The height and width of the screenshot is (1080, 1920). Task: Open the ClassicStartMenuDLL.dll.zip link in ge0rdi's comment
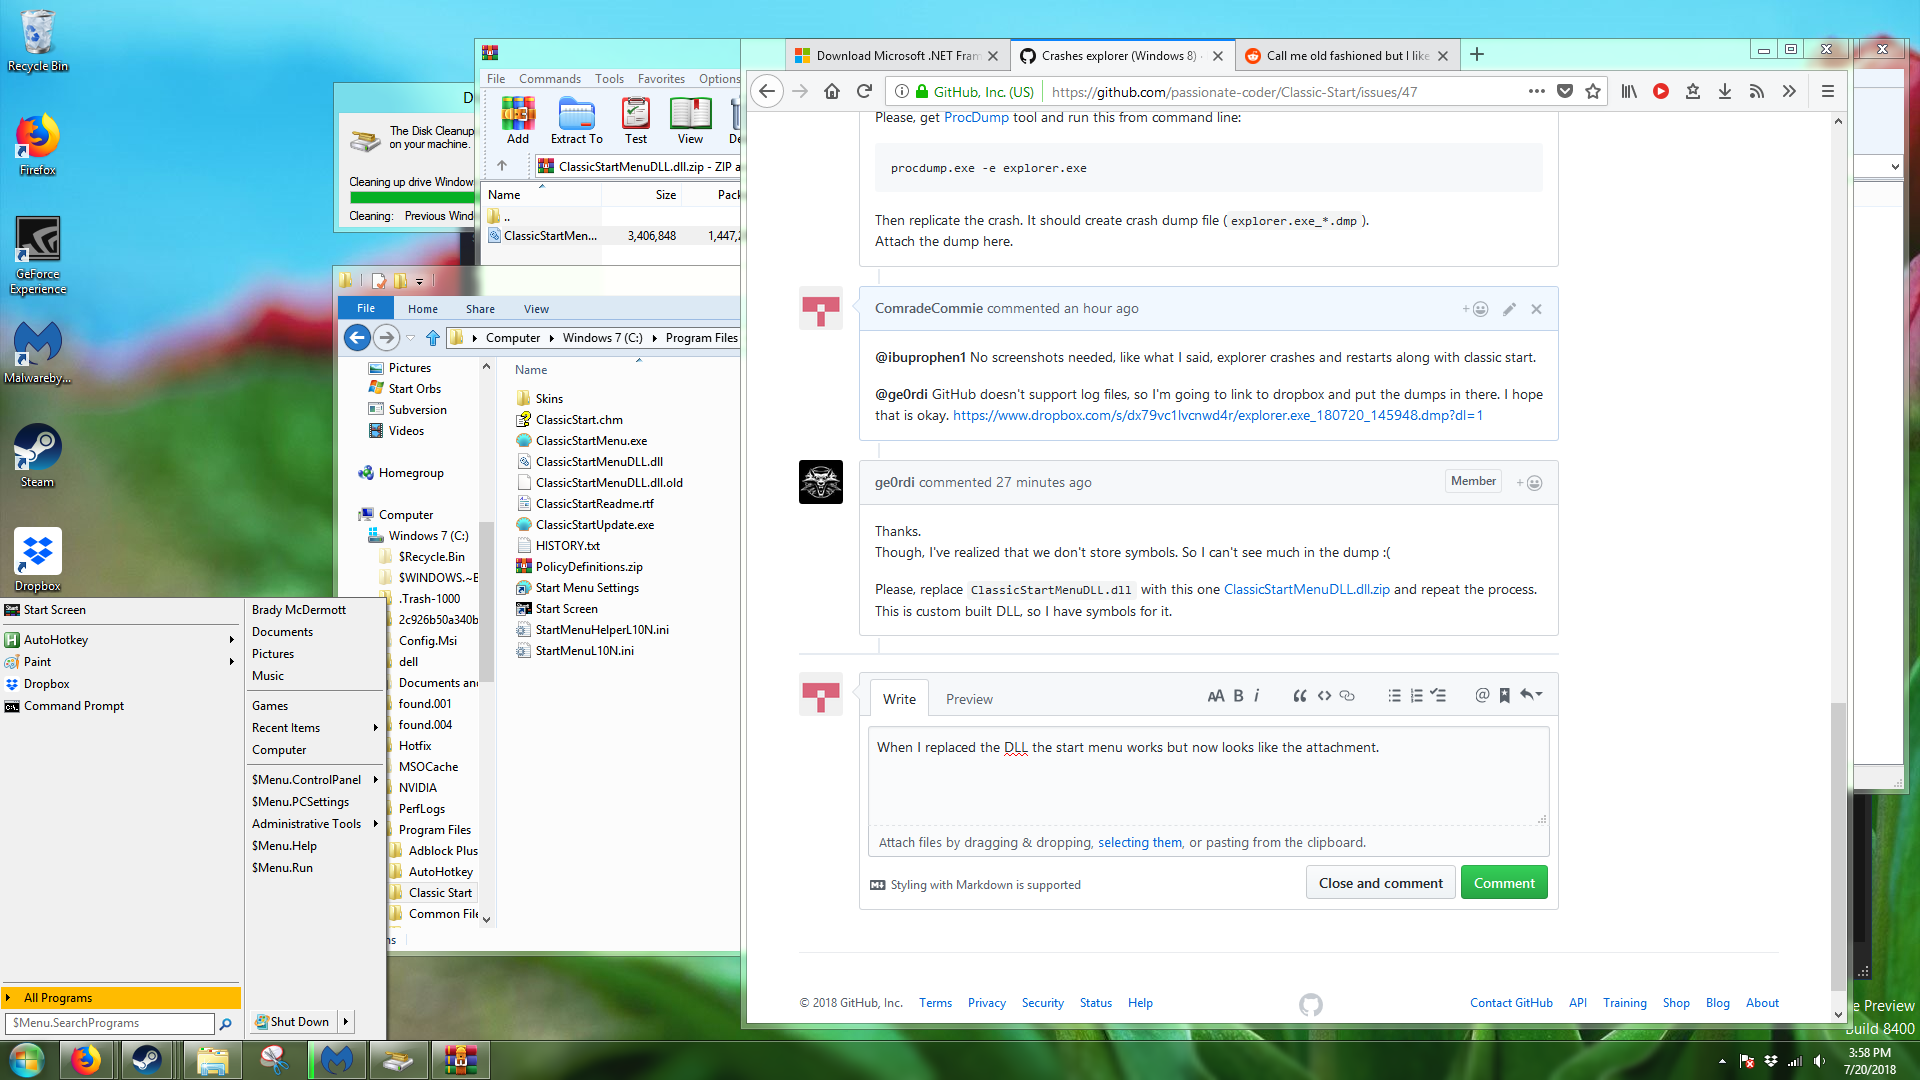point(1306,590)
